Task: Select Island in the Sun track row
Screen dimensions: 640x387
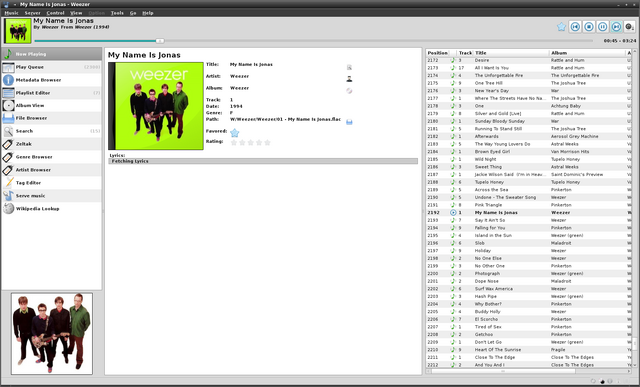Action: pos(529,236)
